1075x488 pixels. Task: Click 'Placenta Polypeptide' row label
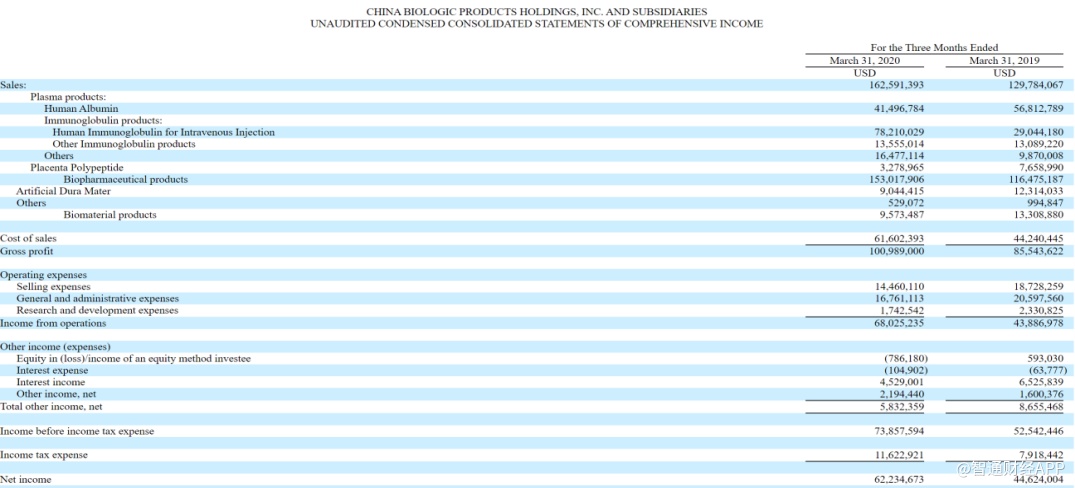[x=77, y=167]
